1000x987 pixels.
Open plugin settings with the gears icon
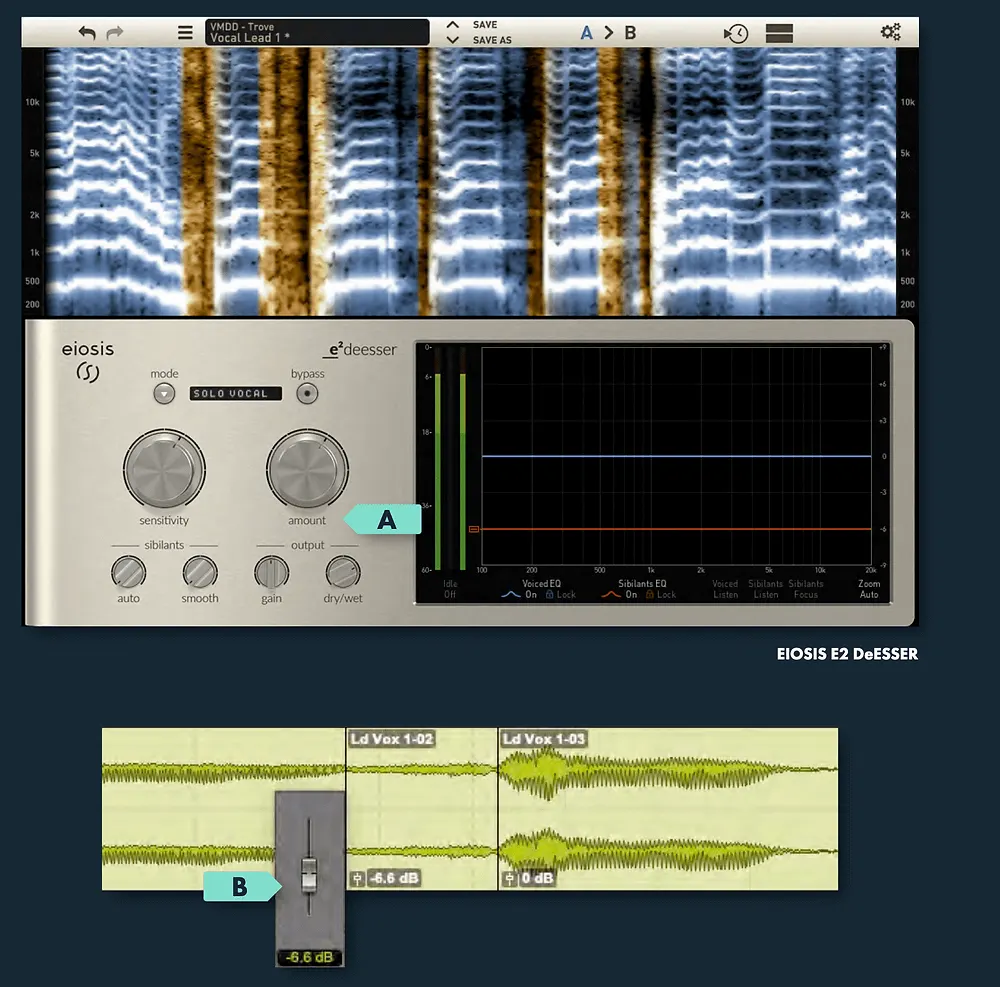pos(890,32)
